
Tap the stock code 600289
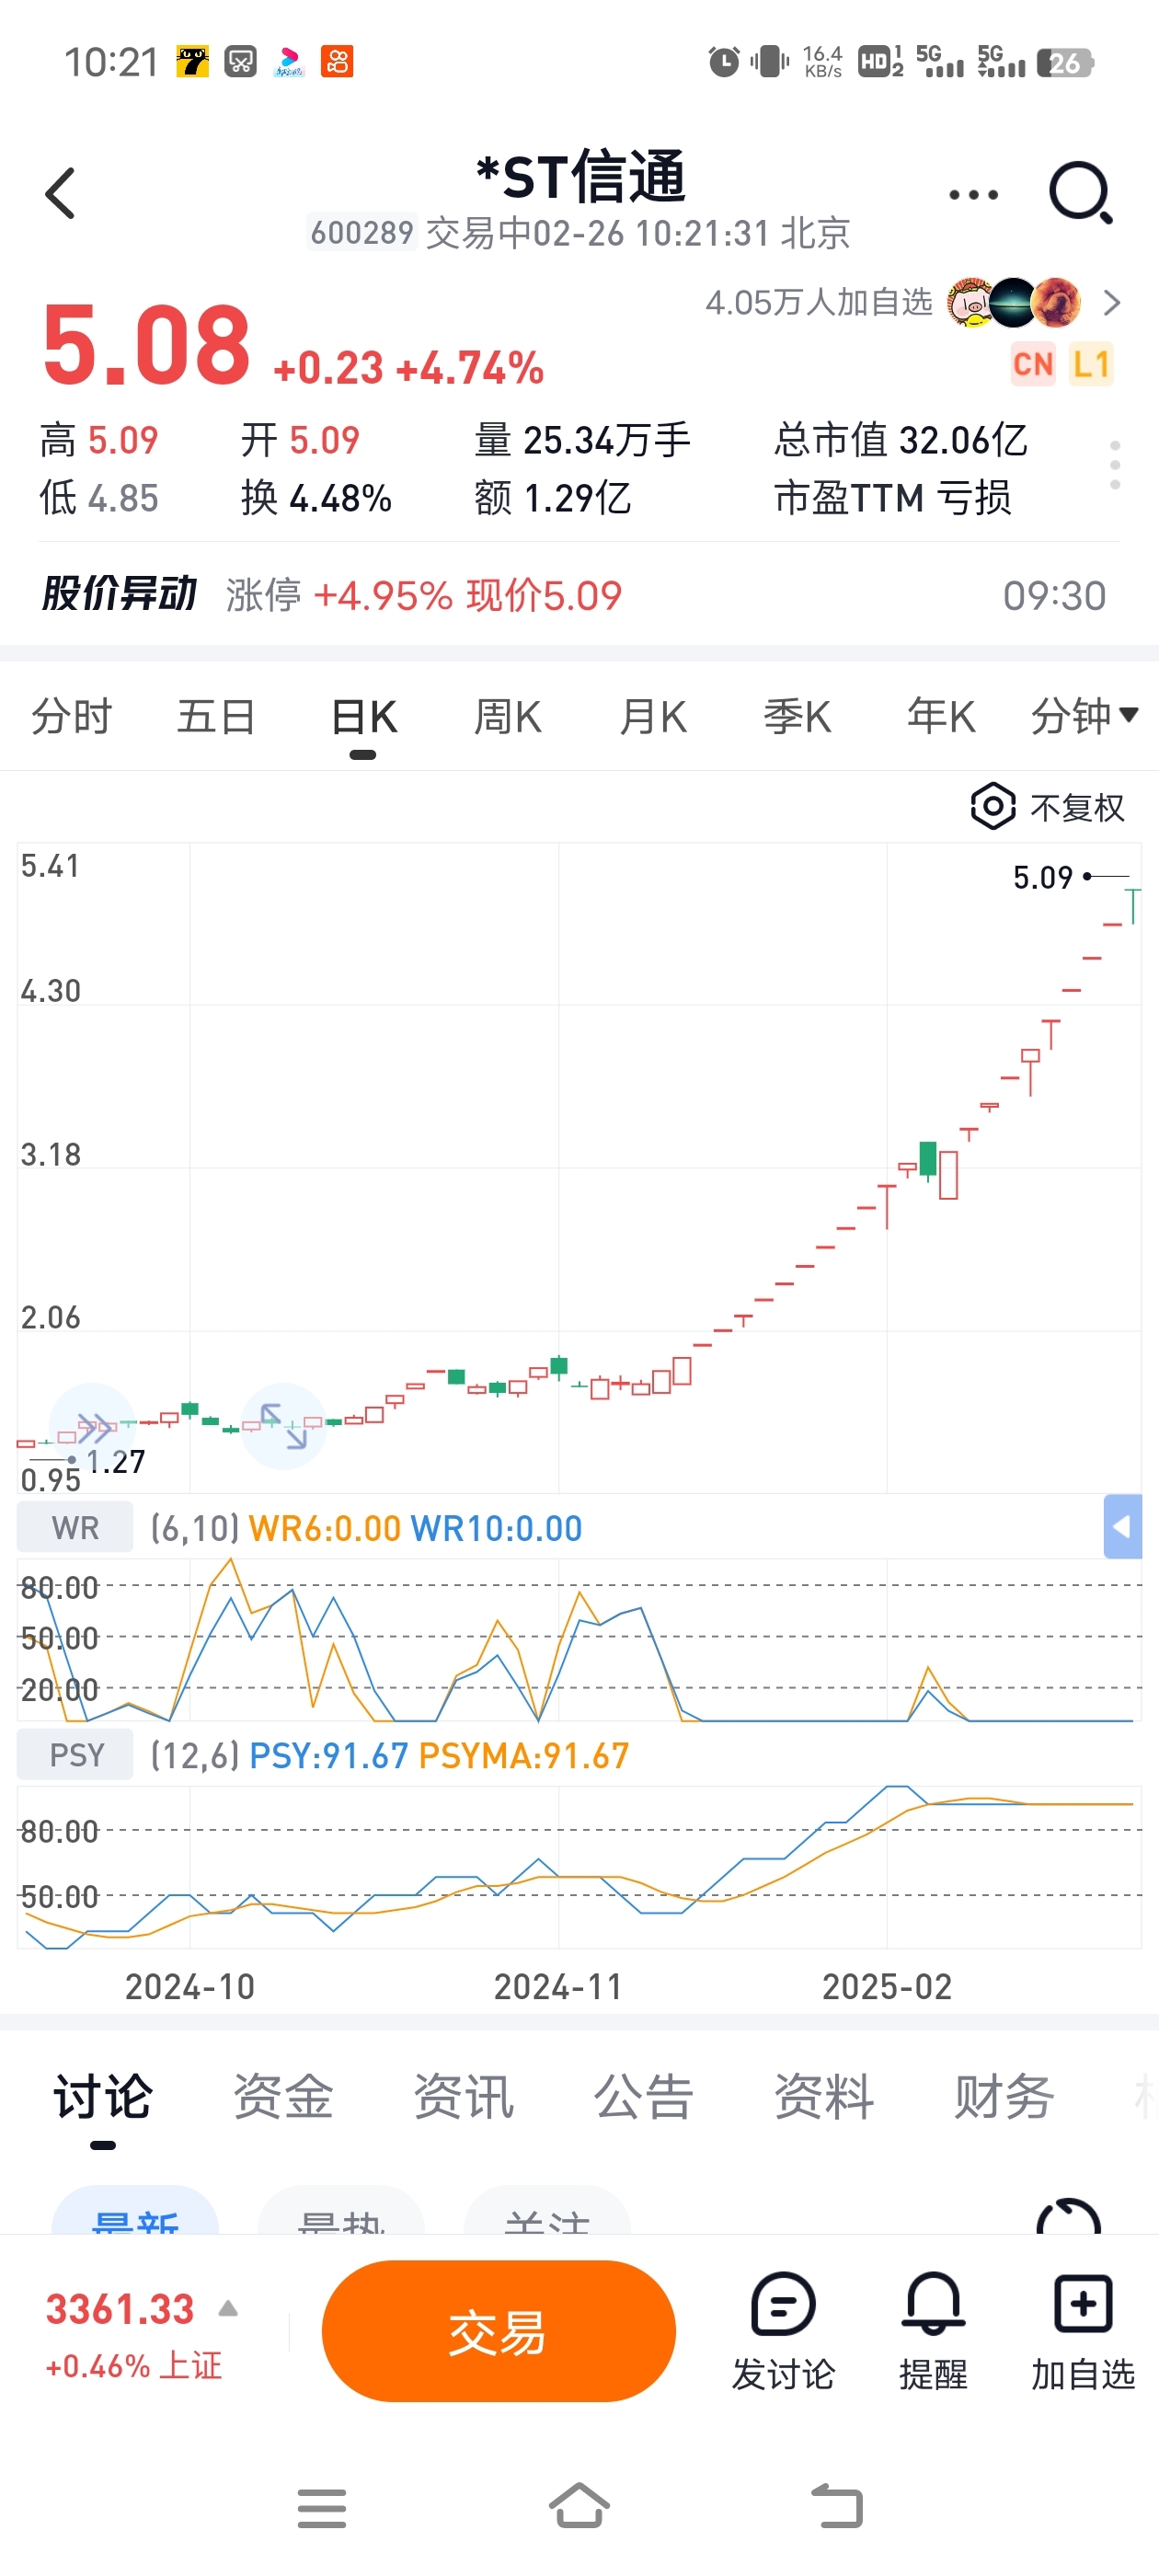tap(362, 232)
